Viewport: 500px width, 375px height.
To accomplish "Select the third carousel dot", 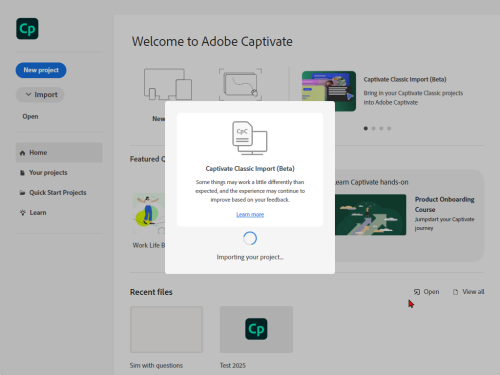I will click(x=381, y=128).
